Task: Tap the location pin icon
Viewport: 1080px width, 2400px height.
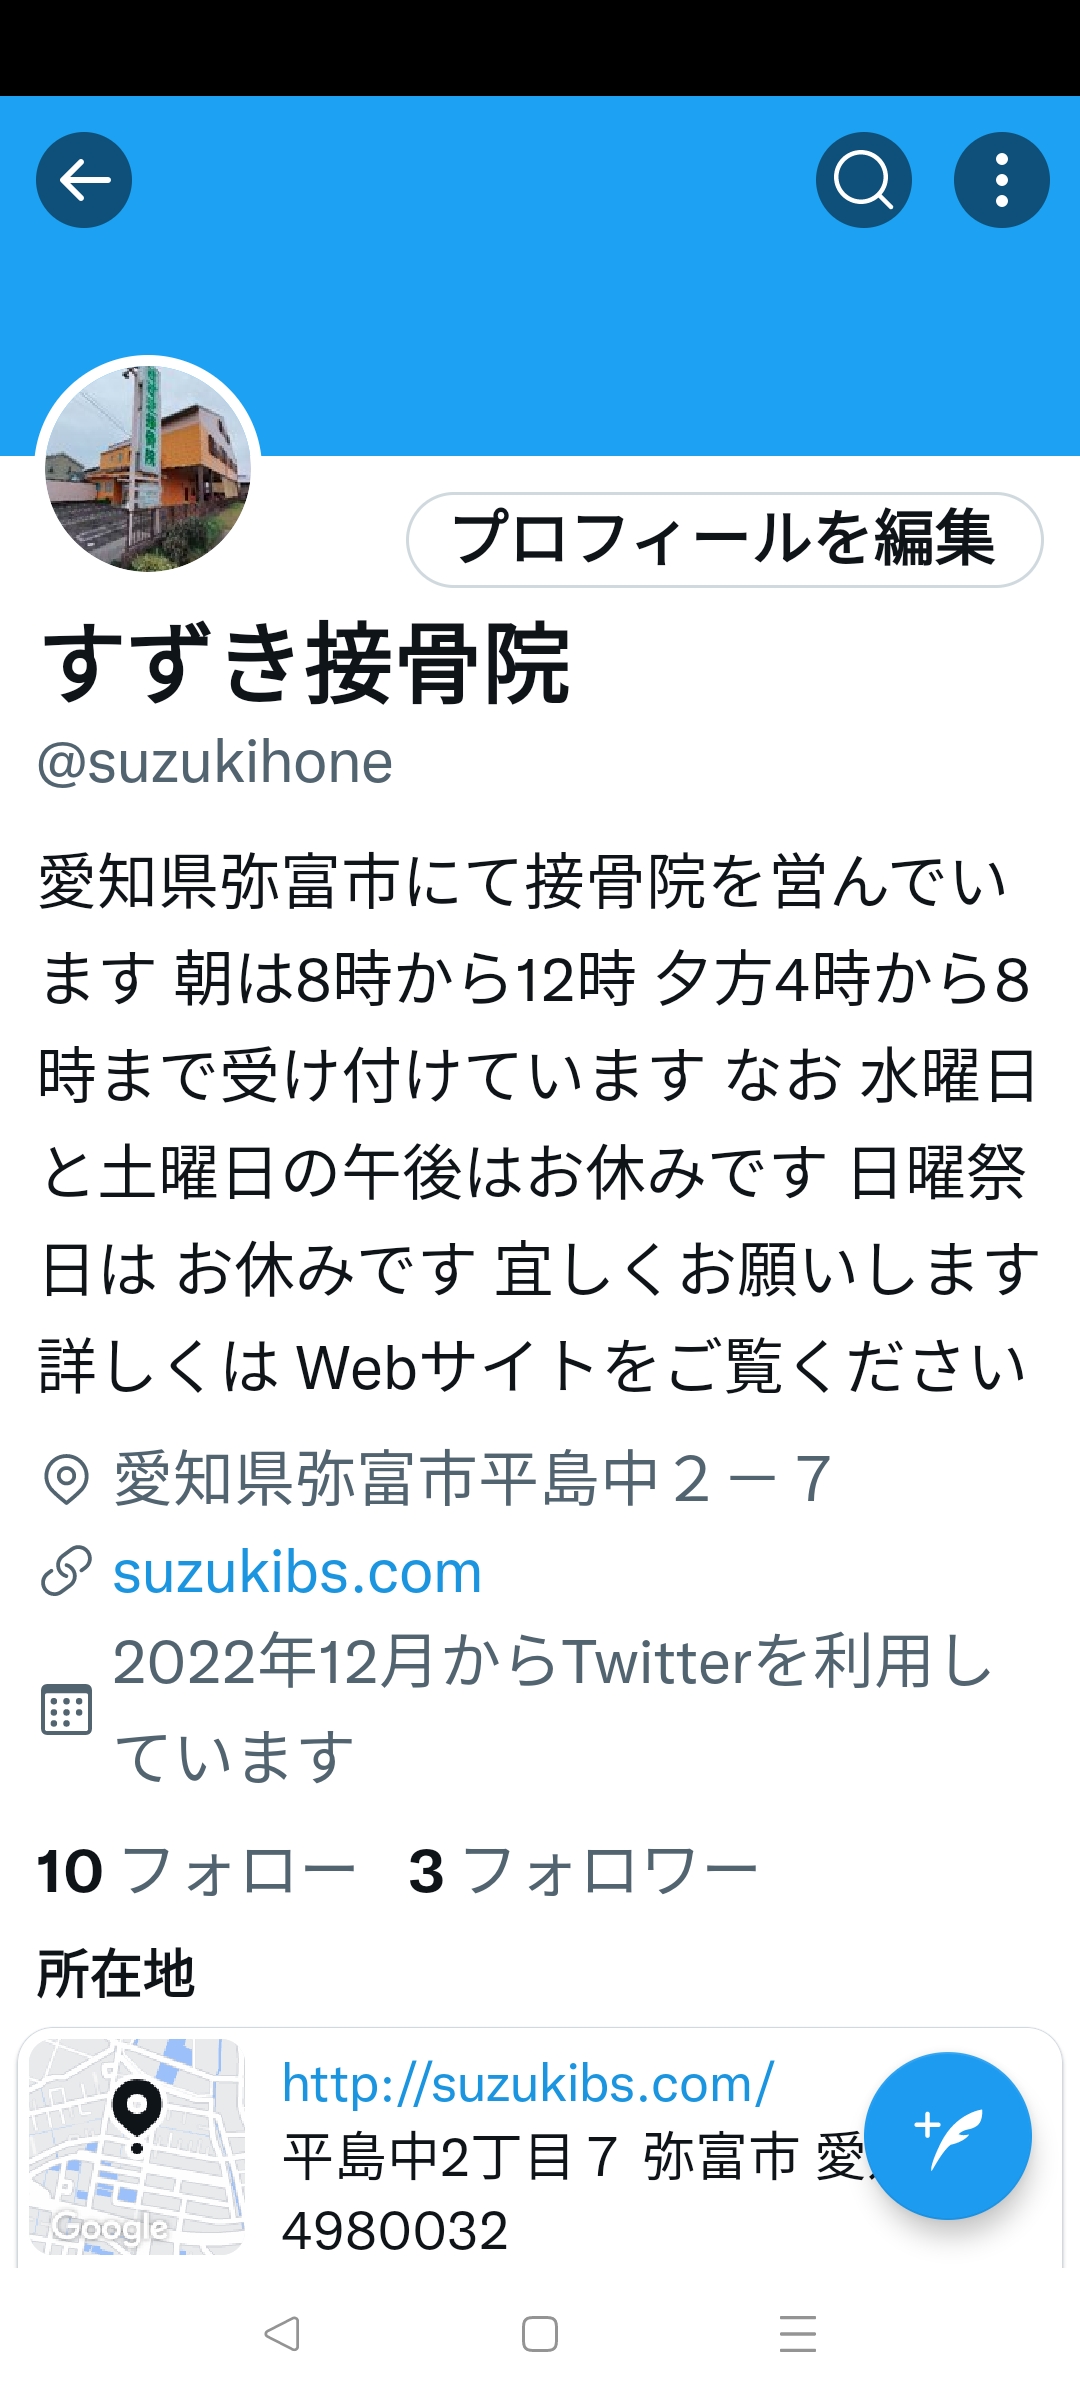Action: 67,1479
